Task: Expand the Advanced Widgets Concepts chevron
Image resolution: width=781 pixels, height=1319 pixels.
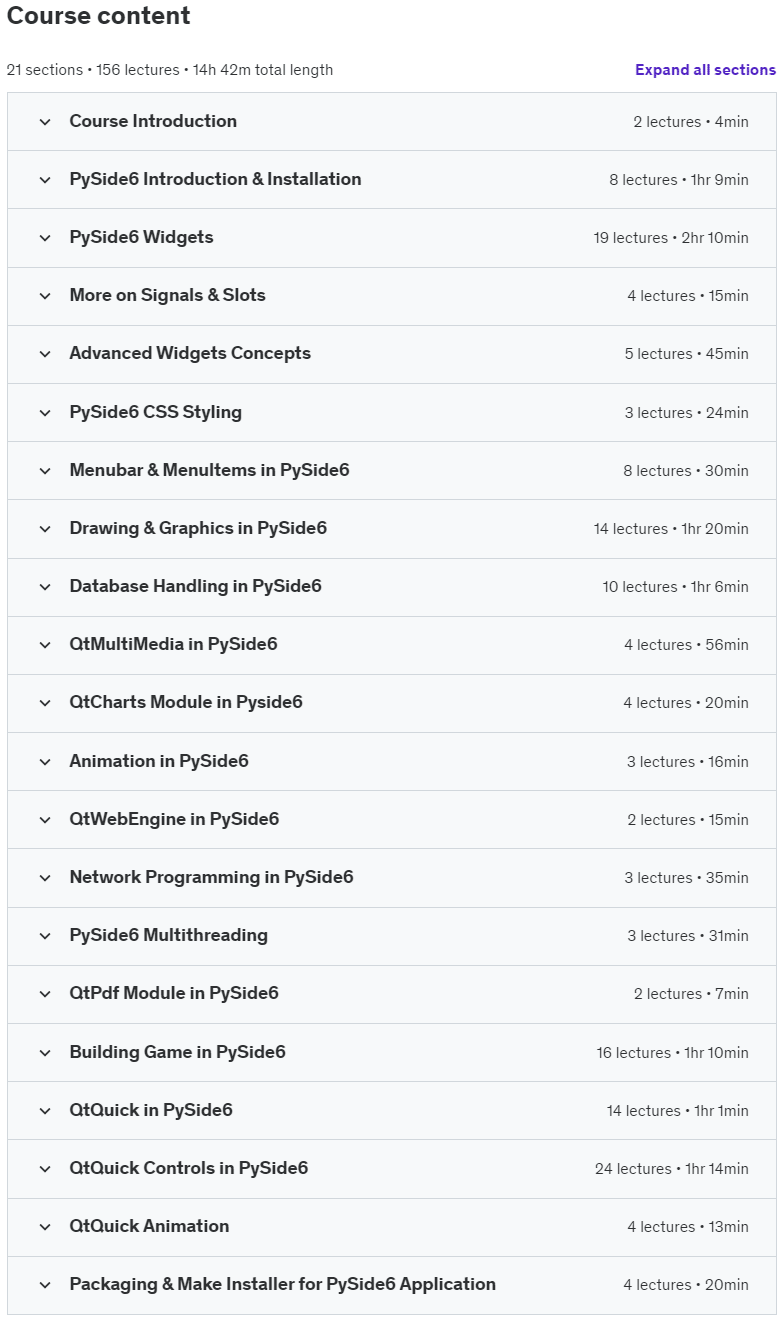Action: 45,354
